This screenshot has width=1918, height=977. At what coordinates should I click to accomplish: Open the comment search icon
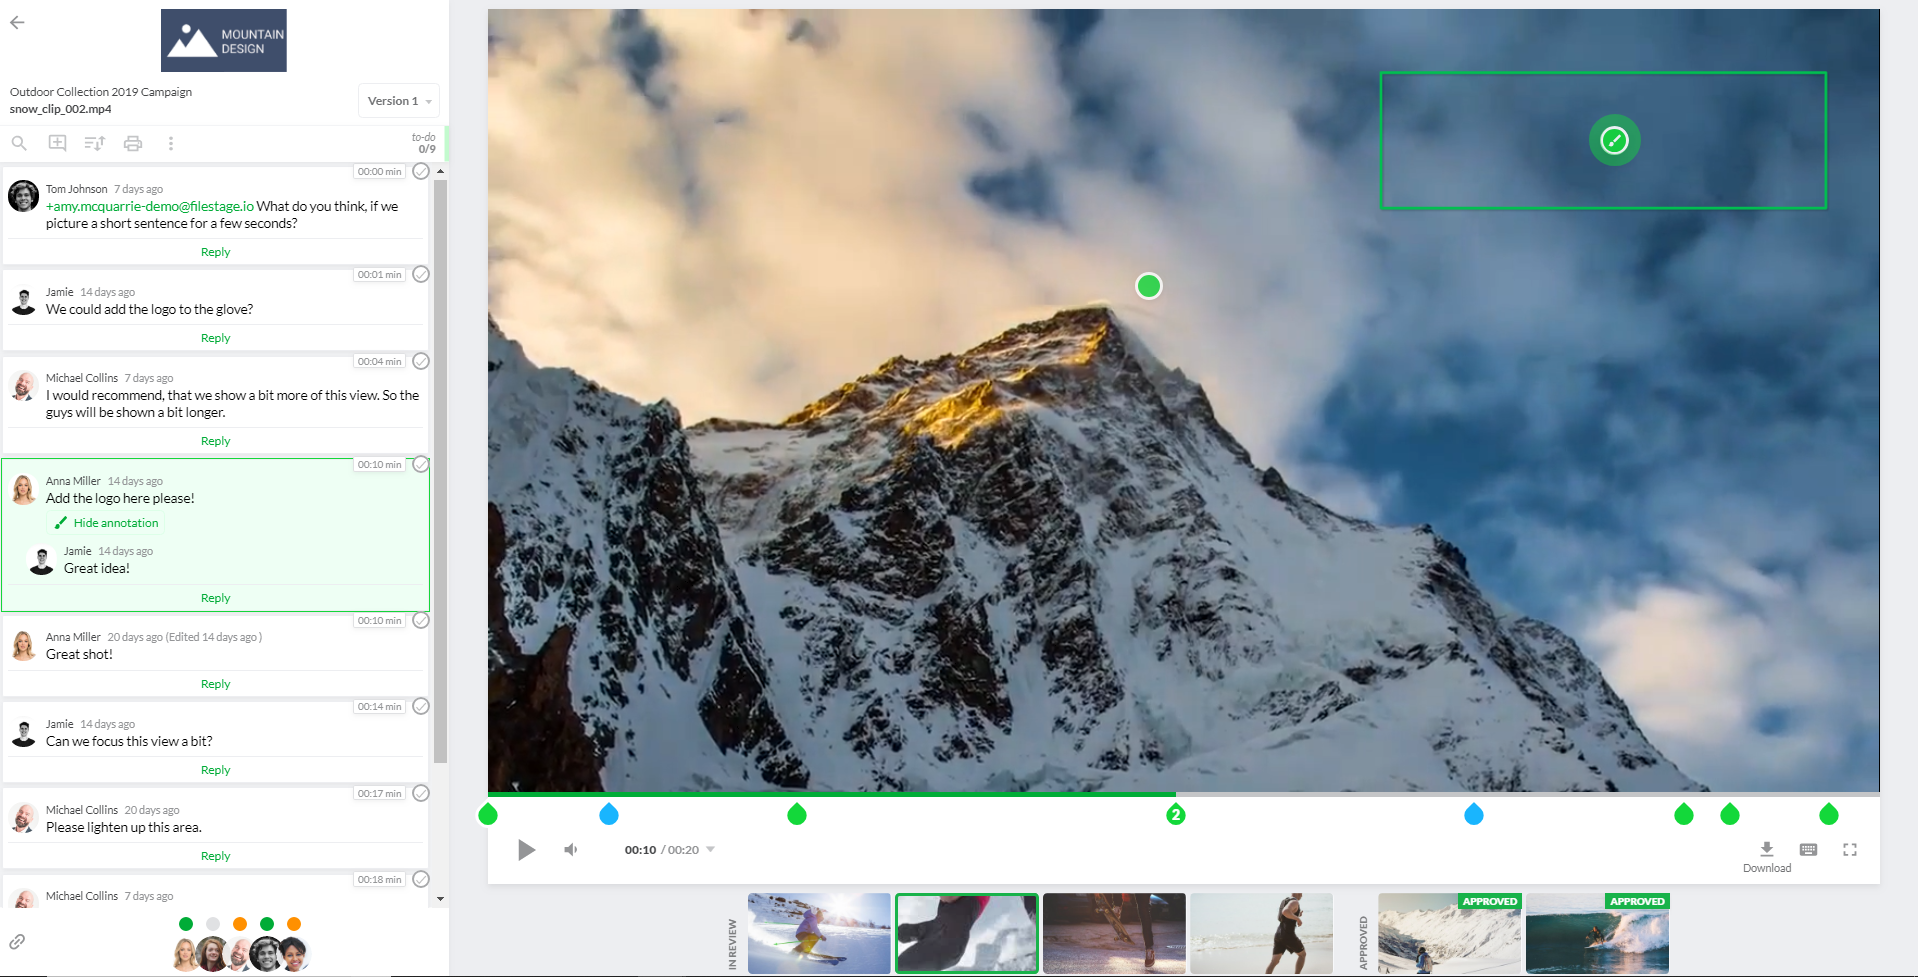[x=19, y=144]
